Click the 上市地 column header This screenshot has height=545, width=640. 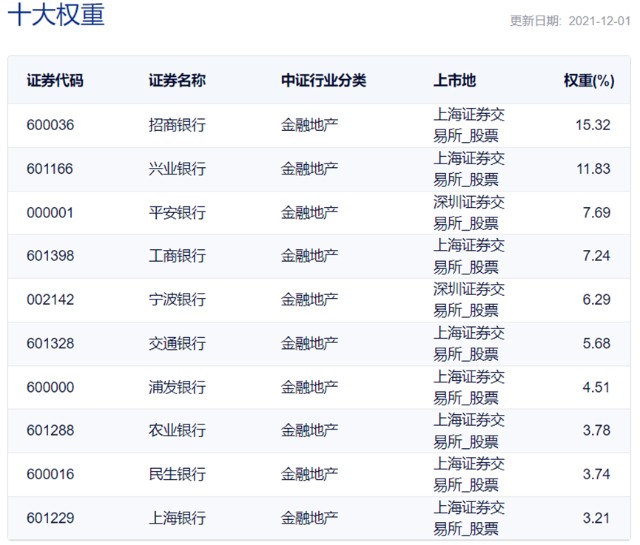point(455,80)
